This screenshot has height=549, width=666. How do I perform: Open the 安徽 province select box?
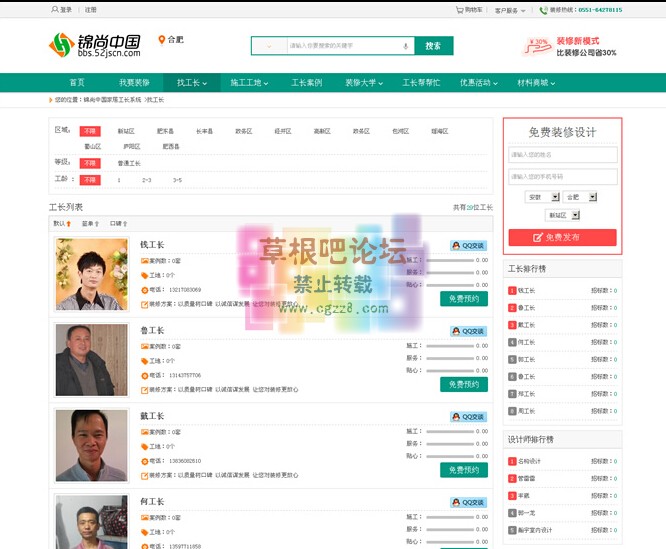pos(542,197)
